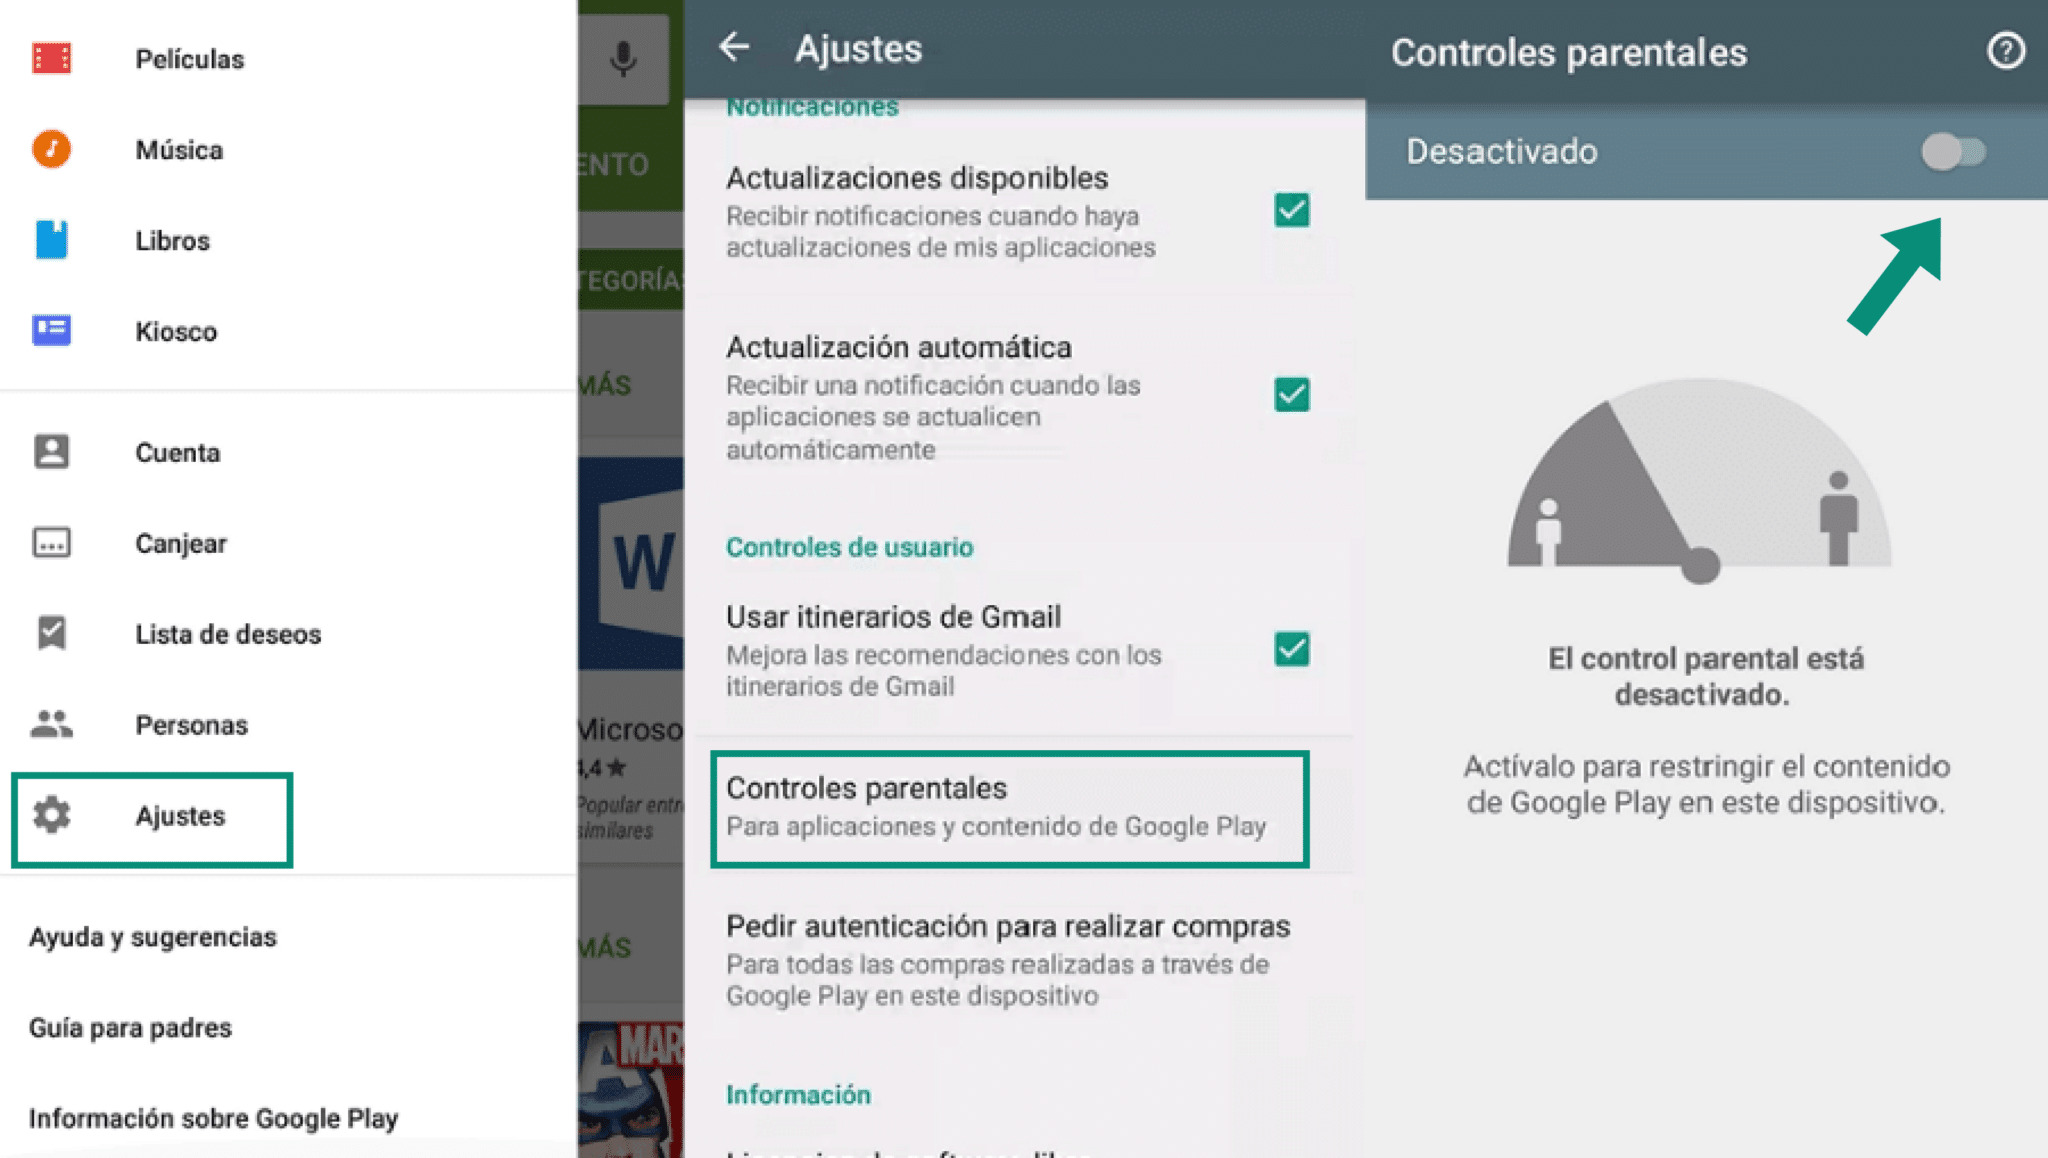Tap "El control parental está desactivado" text
Viewport: 2048px width, 1158px height.
(x=1705, y=676)
